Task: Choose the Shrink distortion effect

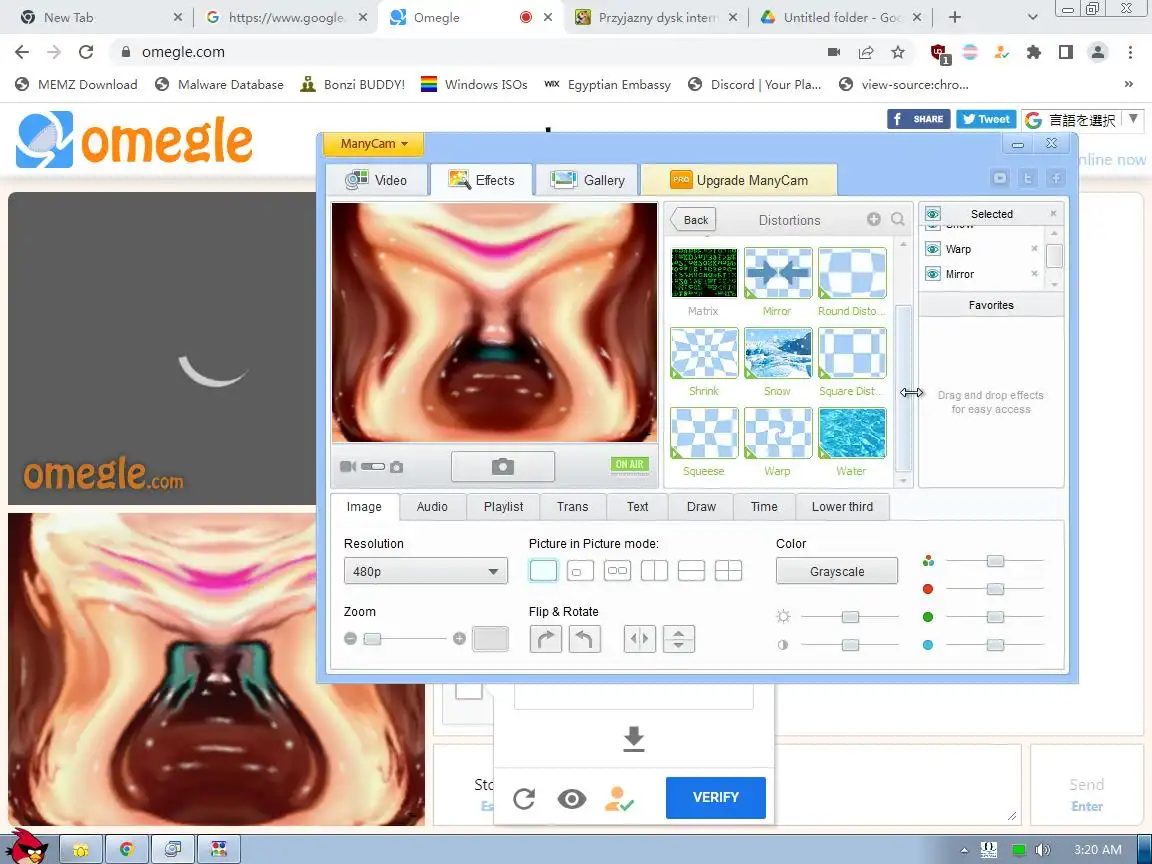Action: [x=703, y=353]
